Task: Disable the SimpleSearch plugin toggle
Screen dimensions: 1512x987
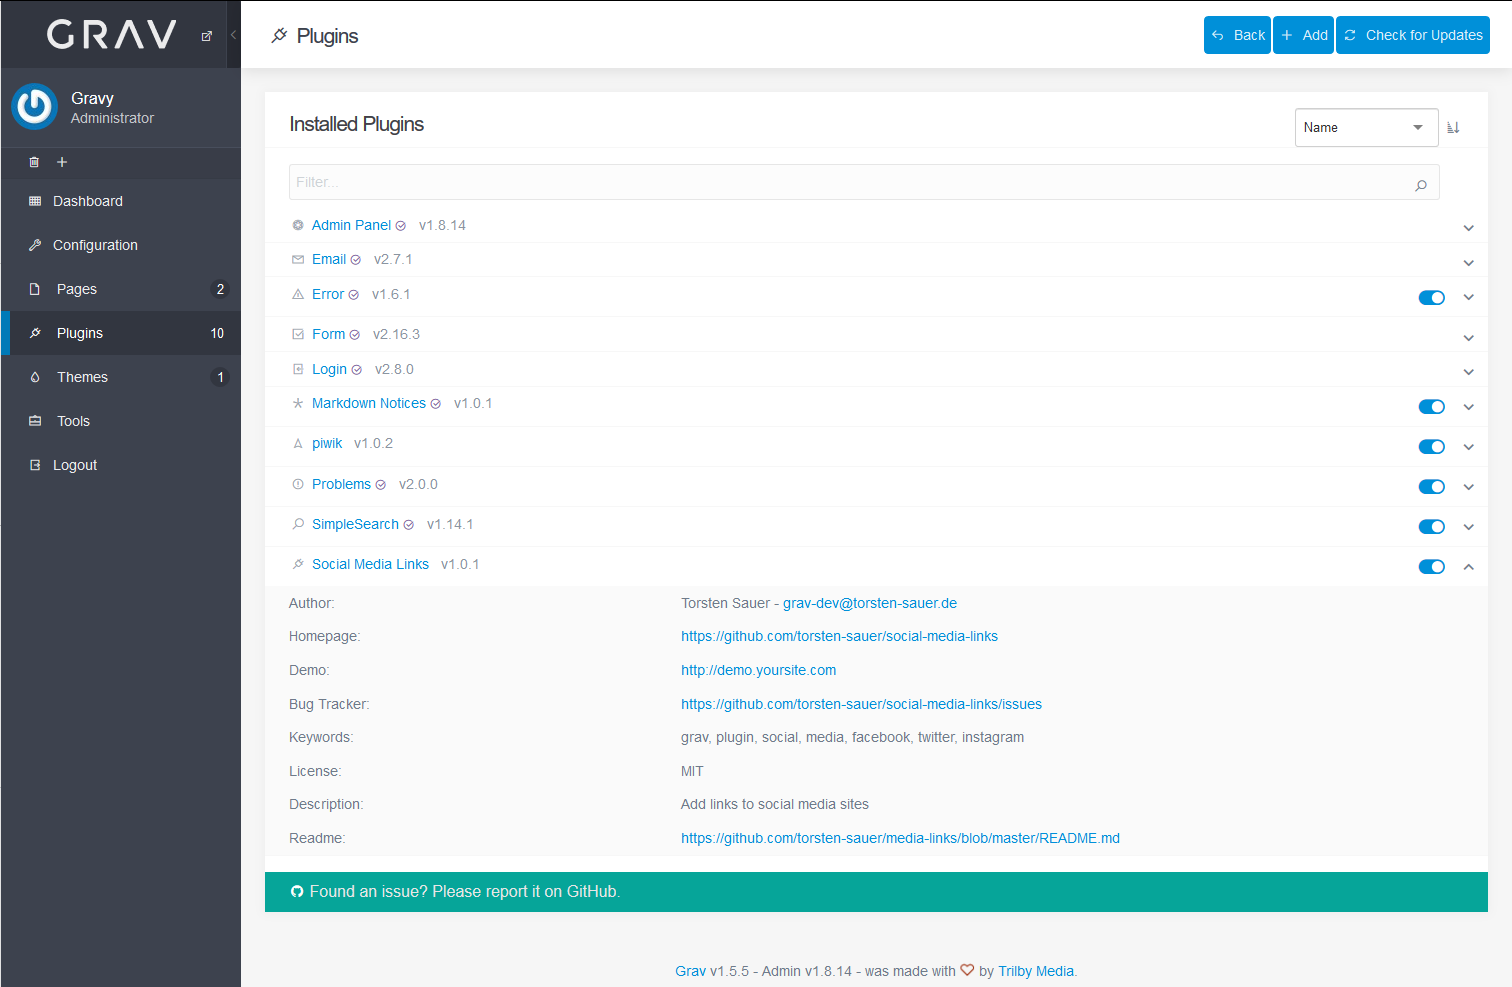Action: tap(1432, 527)
